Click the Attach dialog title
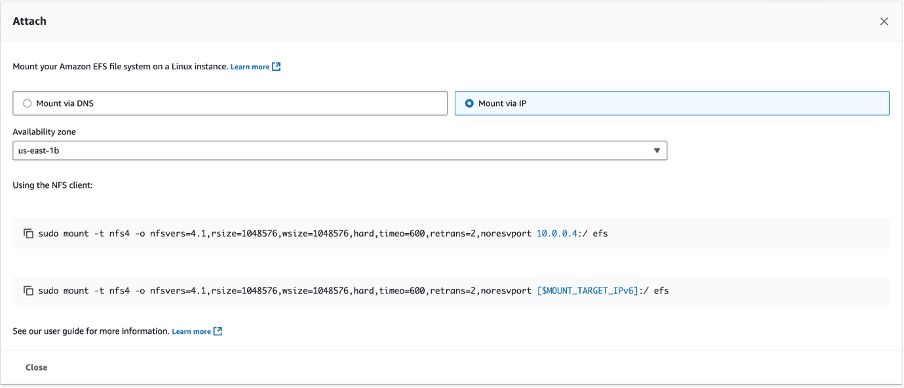Screen dimensions: 904x388 click(x=29, y=21)
